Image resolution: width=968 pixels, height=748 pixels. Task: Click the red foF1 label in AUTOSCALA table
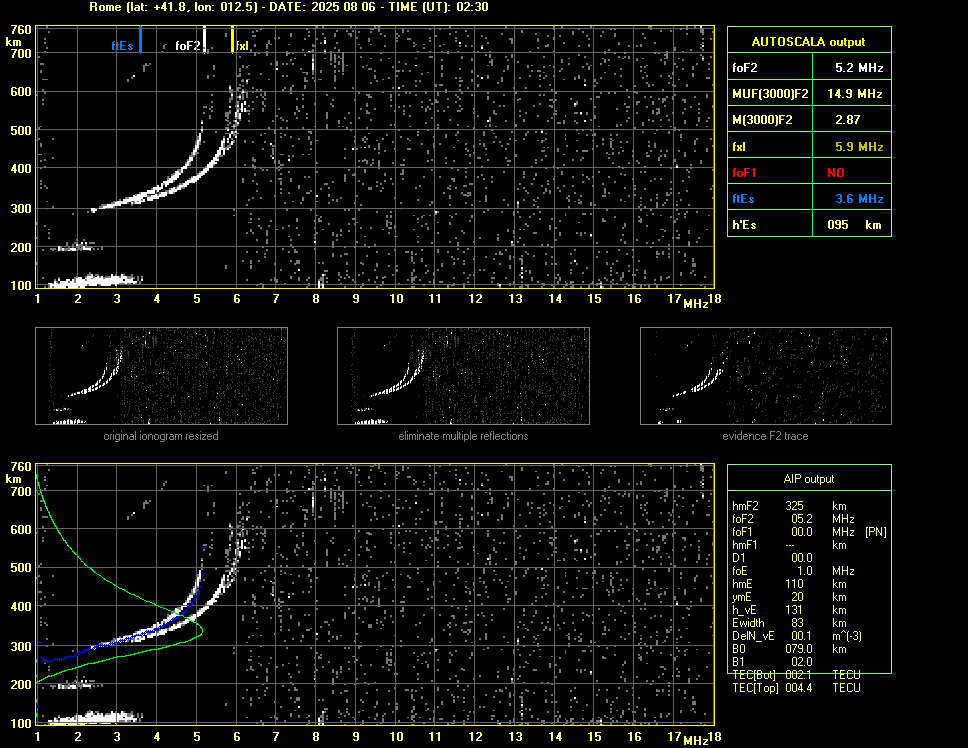coord(744,173)
